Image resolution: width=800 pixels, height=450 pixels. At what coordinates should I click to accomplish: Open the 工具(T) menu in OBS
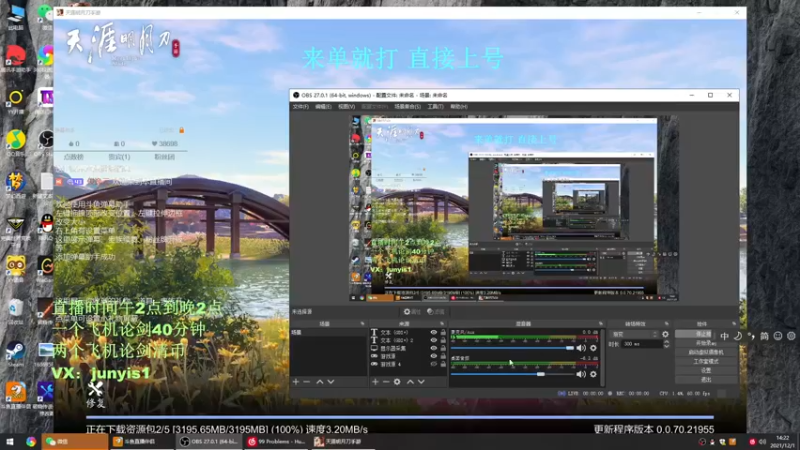pyautogui.click(x=435, y=107)
